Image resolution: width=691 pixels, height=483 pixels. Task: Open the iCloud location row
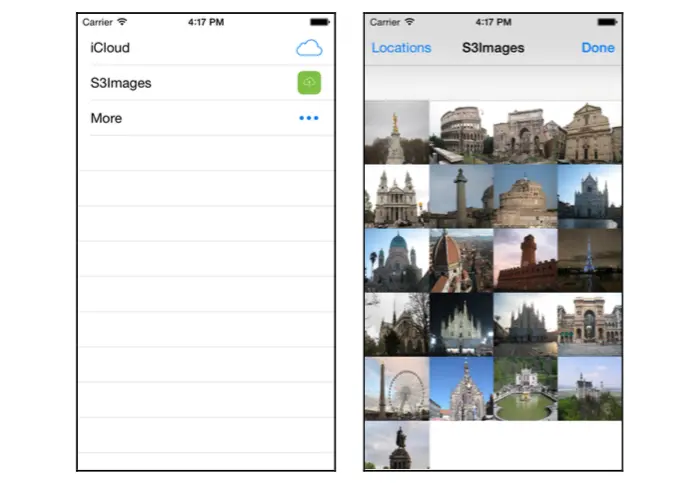click(206, 48)
